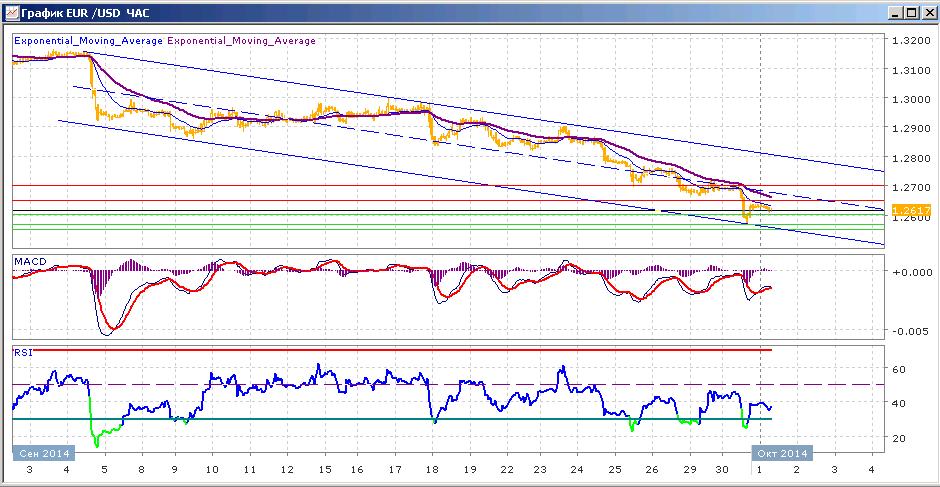Click date label 17 on time axis
Viewport: 940px width, 487px height.
click(394, 470)
